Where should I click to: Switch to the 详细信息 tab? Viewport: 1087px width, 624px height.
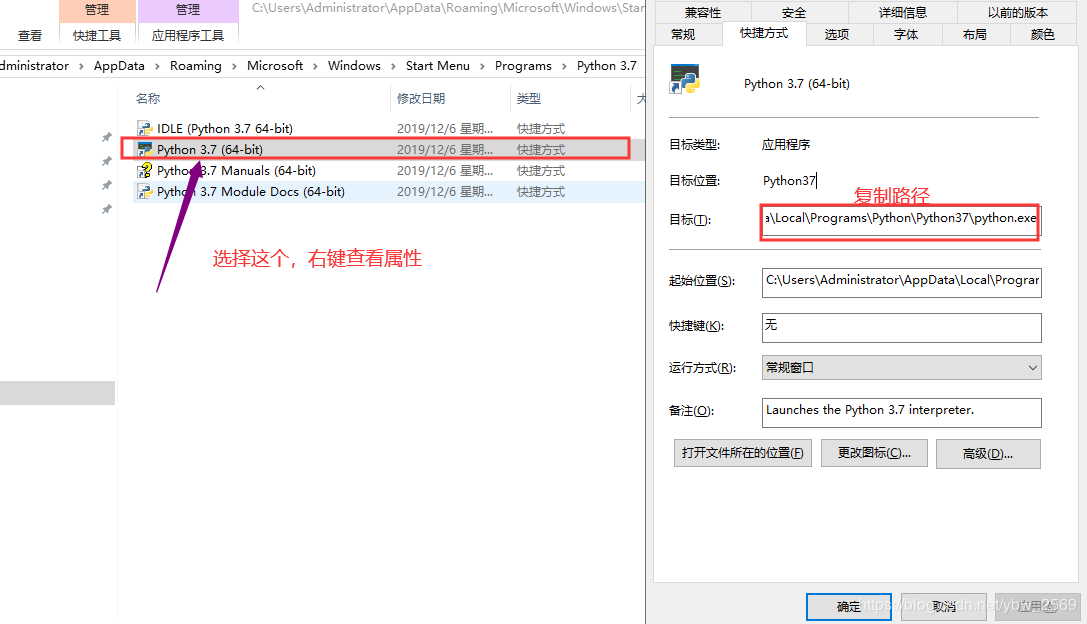tap(903, 12)
